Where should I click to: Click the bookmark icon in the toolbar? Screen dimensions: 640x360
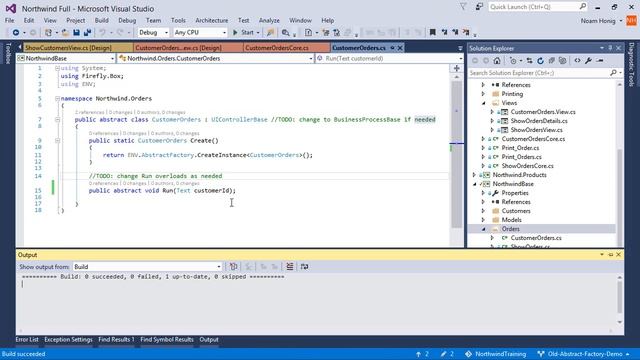click(433, 32)
